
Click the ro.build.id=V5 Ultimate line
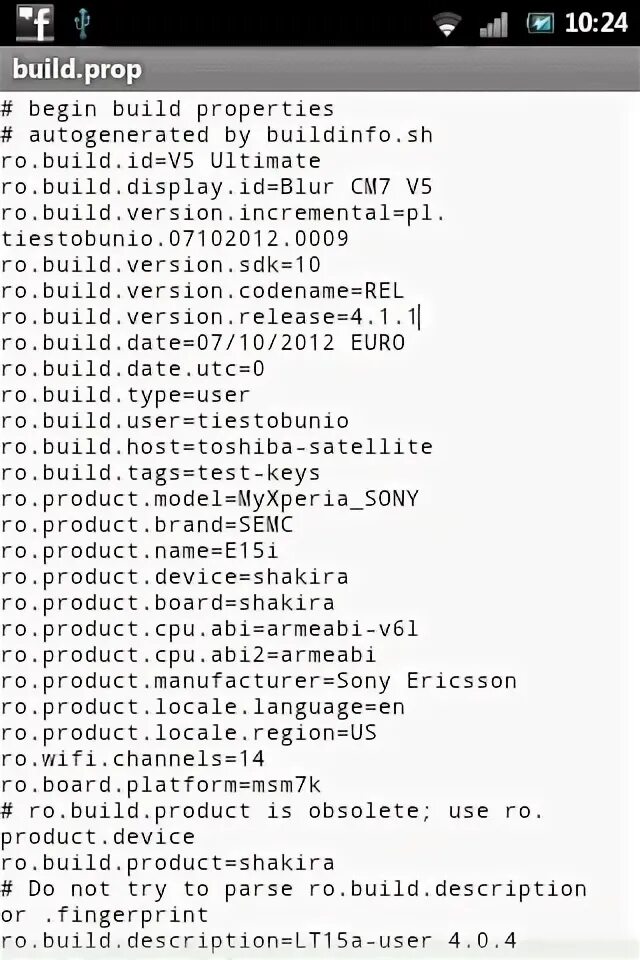pyautogui.click(x=161, y=161)
